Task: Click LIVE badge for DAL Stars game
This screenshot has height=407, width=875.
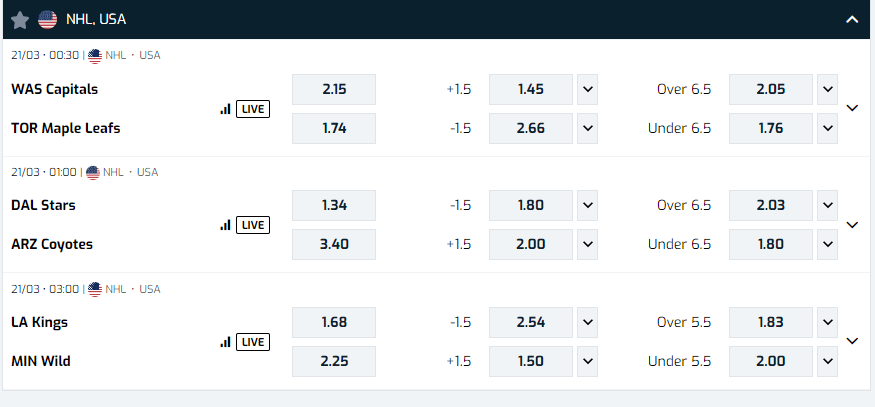Action: click(x=253, y=225)
